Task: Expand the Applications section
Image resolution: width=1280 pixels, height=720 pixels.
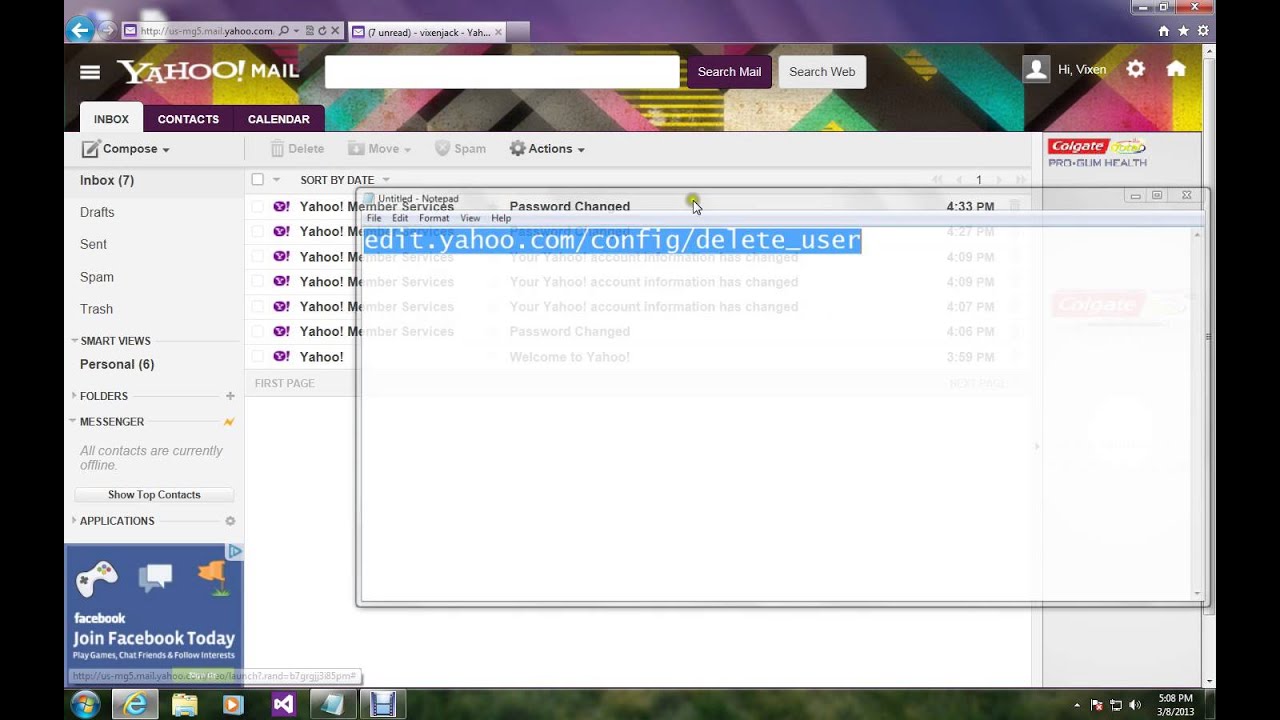Action: pyautogui.click(x=74, y=521)
